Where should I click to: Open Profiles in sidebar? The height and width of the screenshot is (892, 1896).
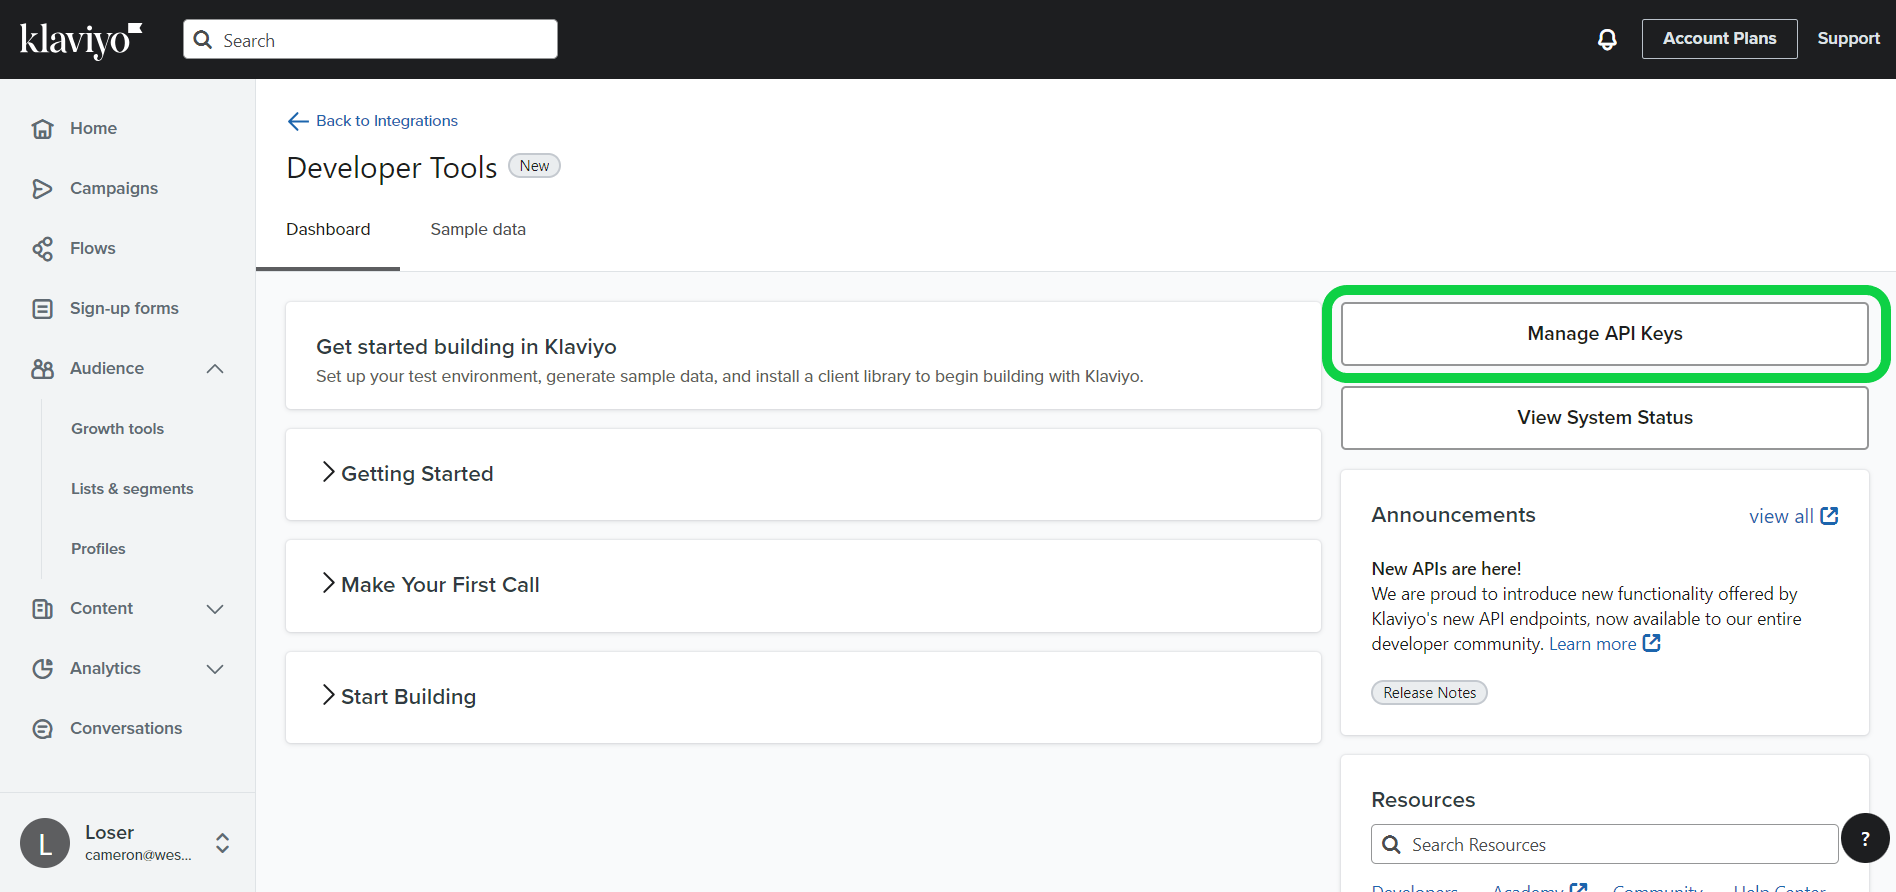point(98,548)
